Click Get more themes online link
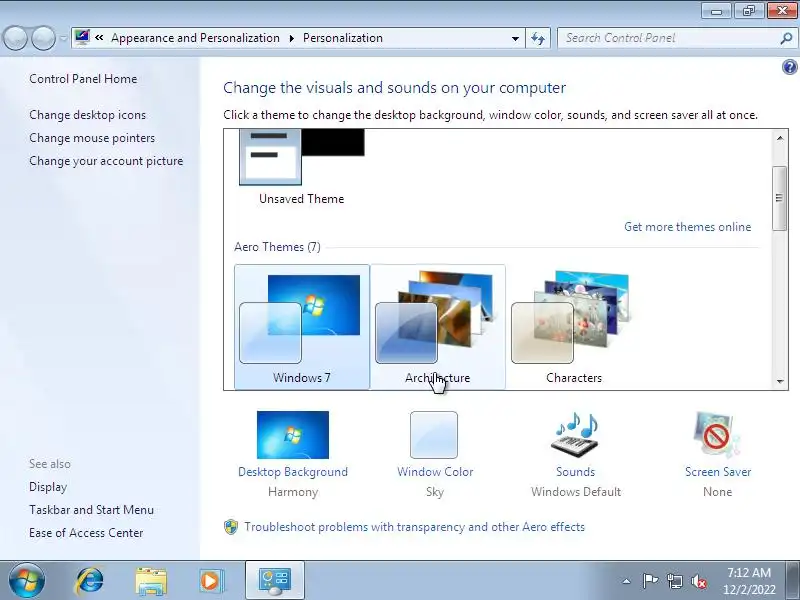Viewport: 800px width, 600px height. 687,227
